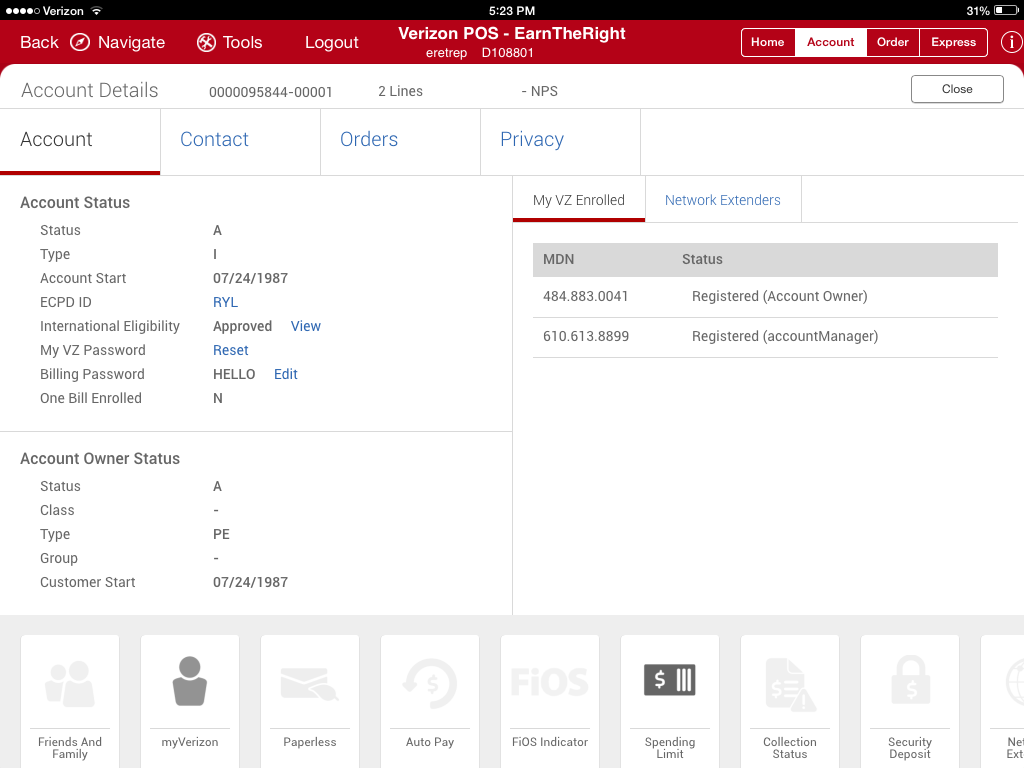Tap Account Start date 07/24/1987
The image size is (1024, 768).
(250, 278)
